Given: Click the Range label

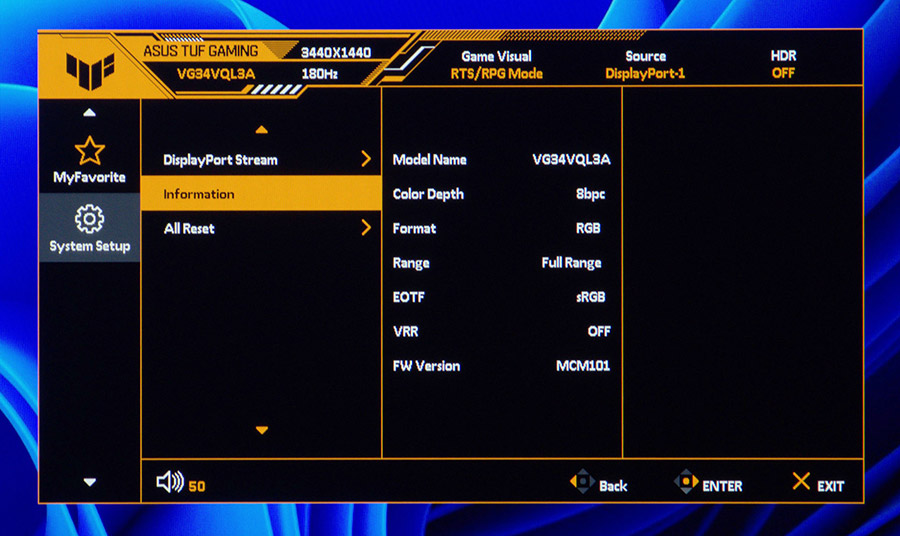Looking at the screenshot, I should click(411, 263).
